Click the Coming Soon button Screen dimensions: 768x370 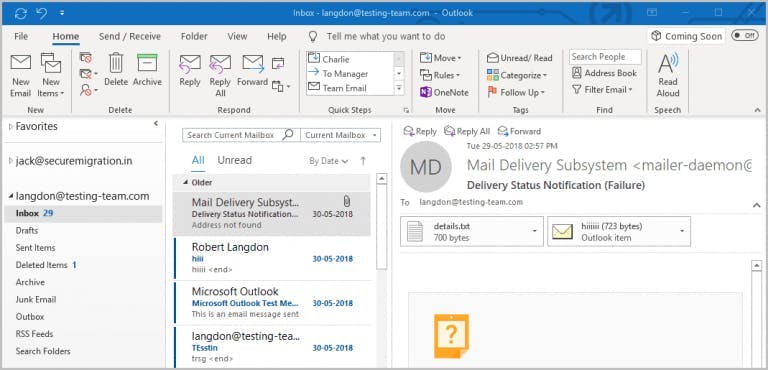click(686, 36)
